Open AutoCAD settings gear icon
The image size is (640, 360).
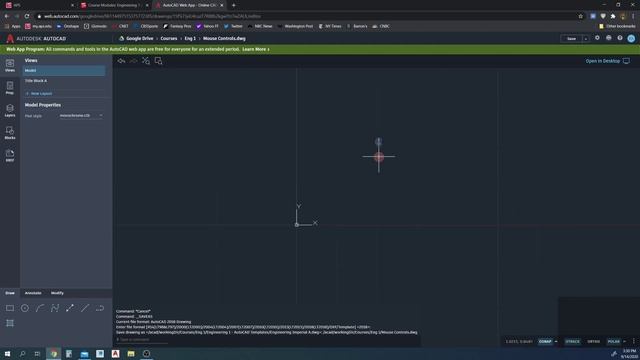pos(597,38)
